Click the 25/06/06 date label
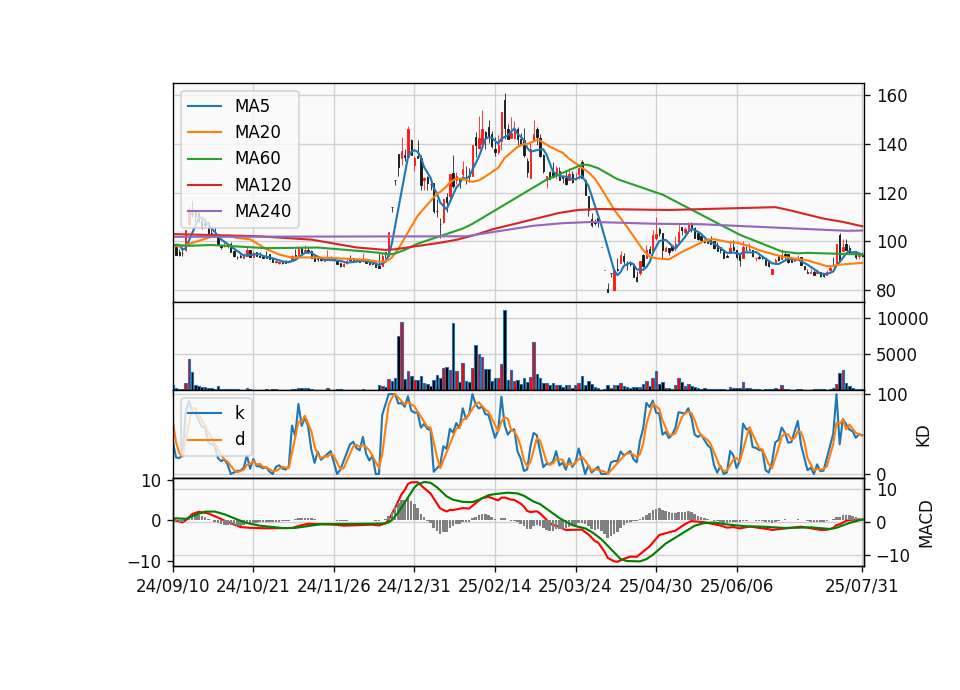The height and width of the screenshot is (690, 960). point(737,586)
